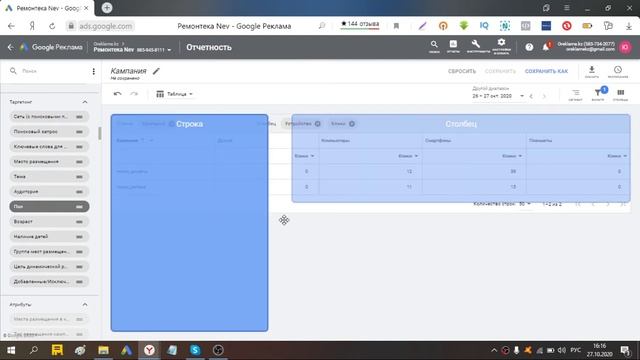Screen dimensions: 640x360
Task: Select the Поисковый запрос sidebar item
Action: pos(49,132)
